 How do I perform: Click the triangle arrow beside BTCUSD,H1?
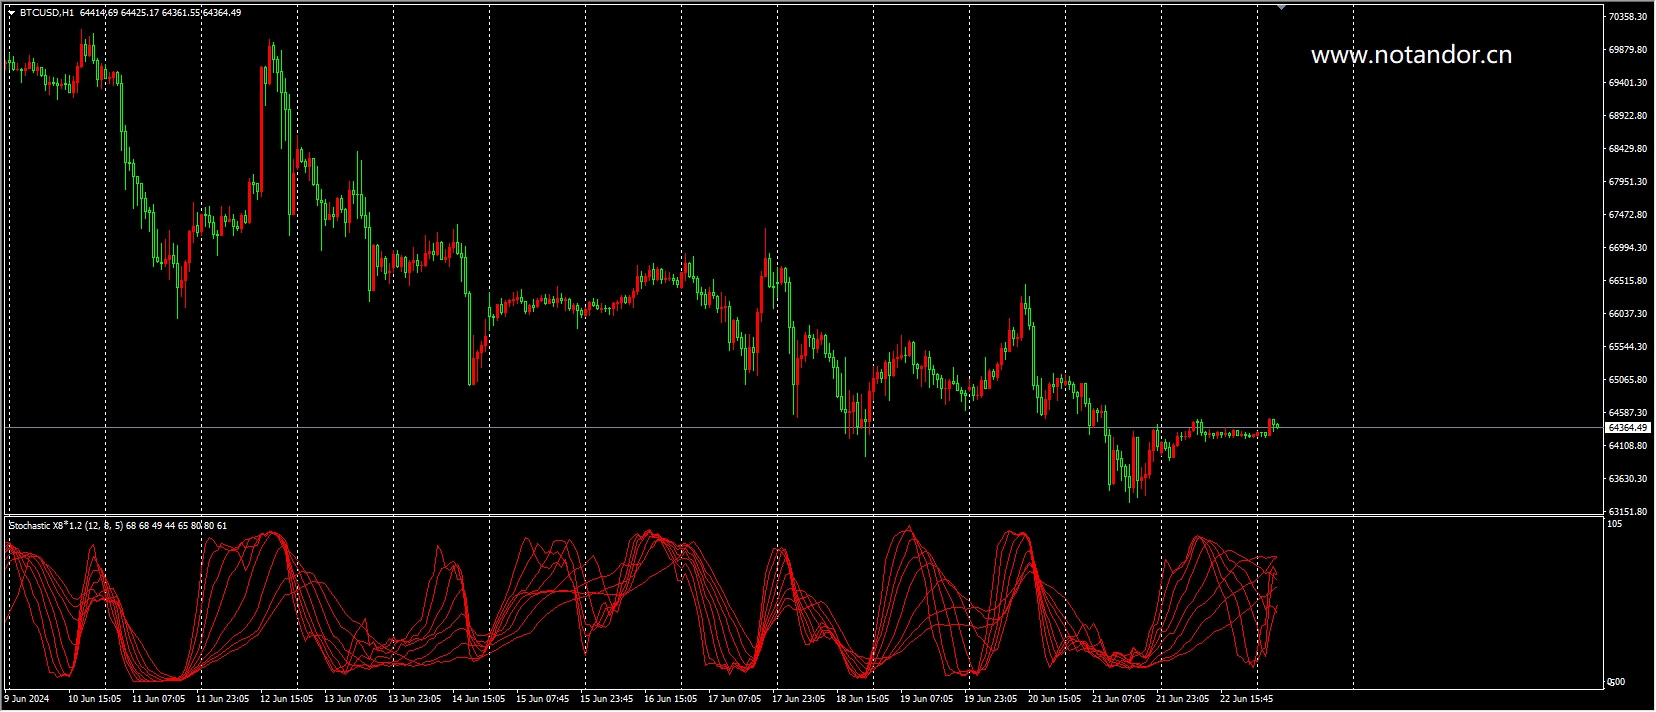click(x=11, y=13)
